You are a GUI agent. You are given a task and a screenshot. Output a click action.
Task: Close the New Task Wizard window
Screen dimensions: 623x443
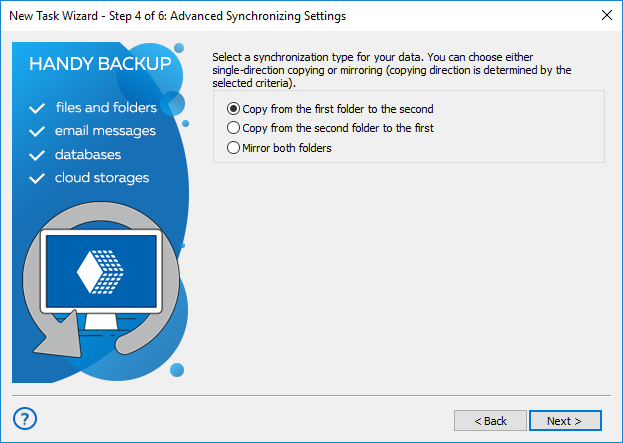tap(606, 14)
